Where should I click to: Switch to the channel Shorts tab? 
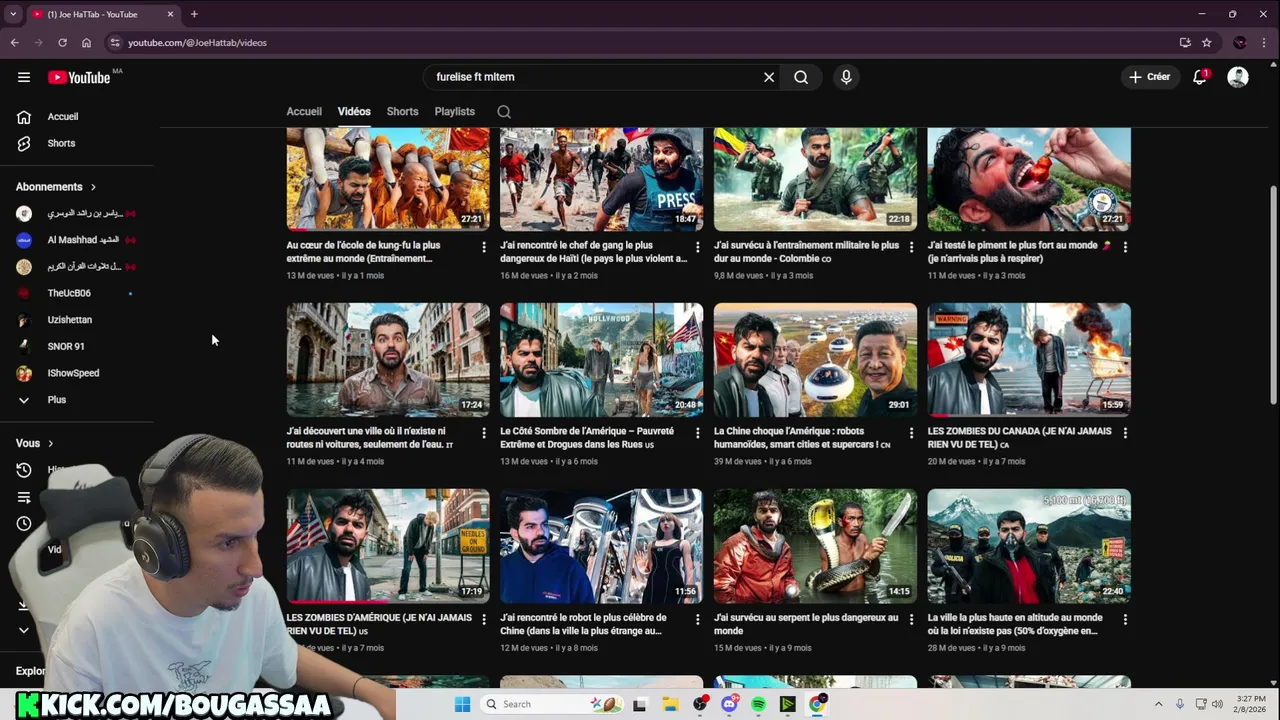[x=402, y=112]
